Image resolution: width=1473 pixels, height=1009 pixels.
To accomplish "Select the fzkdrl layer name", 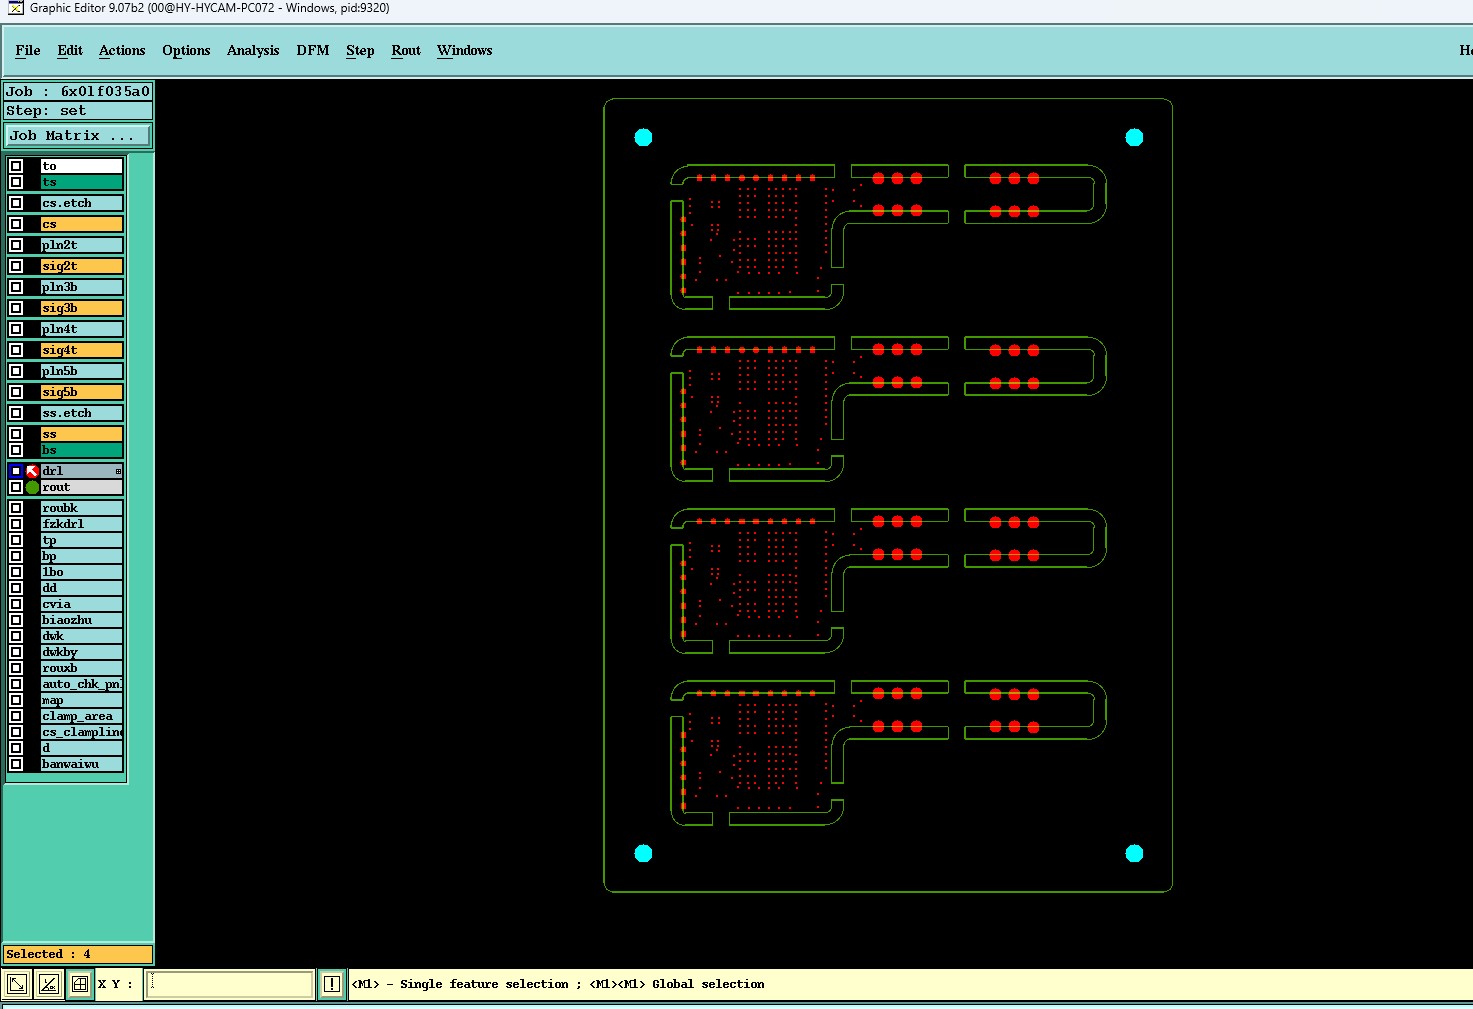I will pyautogui.click(x=82, y=524).
